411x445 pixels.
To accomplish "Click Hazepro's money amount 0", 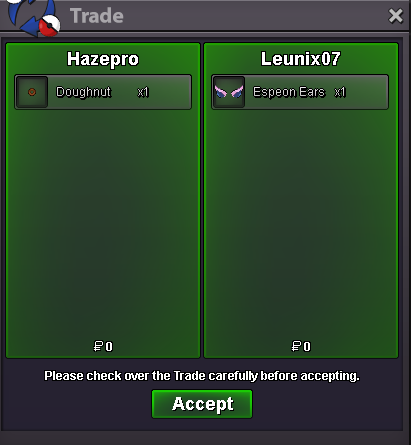I will (109, 347).
